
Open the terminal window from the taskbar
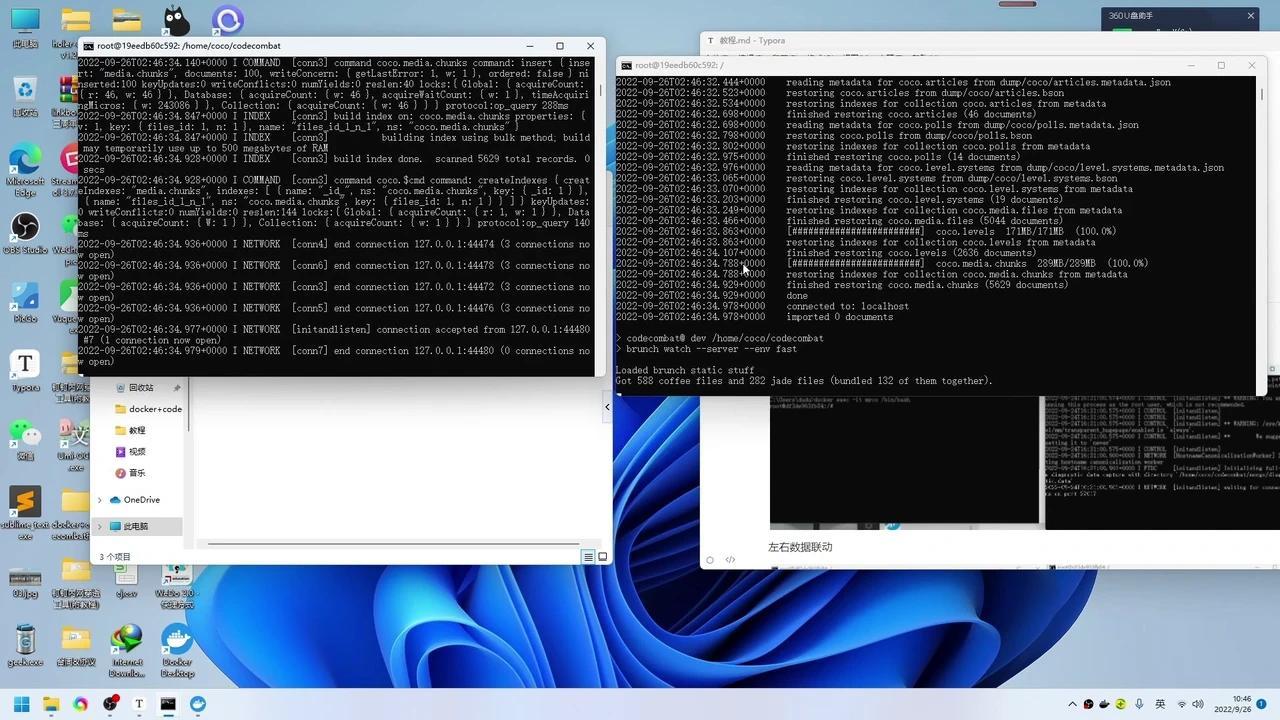pos(167,705)
